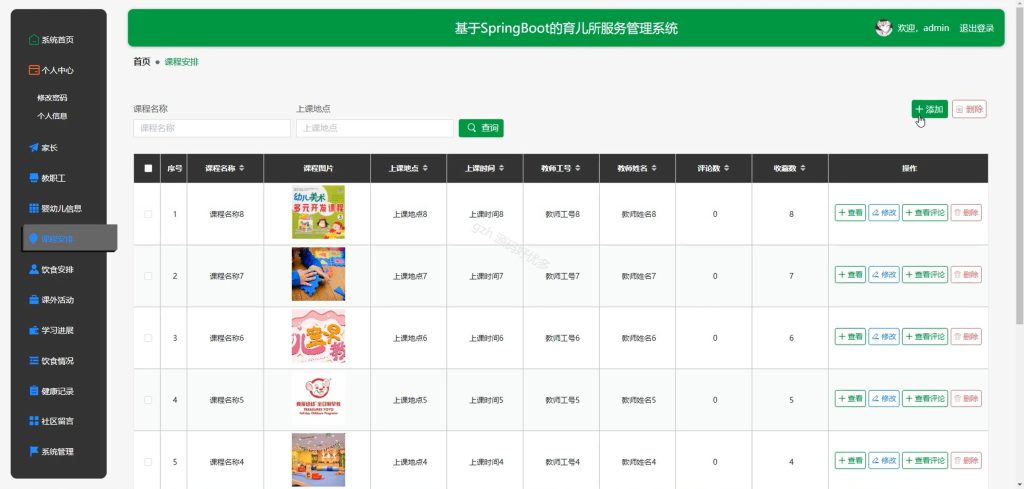Sort table by 收藏数 column arrows
The height and width of the screenshot is (489, 1024).
pos(803,168)
